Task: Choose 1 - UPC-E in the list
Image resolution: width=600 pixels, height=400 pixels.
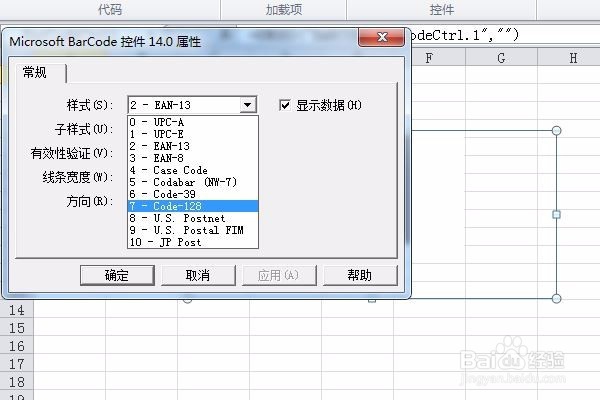Action: [x=193, y=134]
